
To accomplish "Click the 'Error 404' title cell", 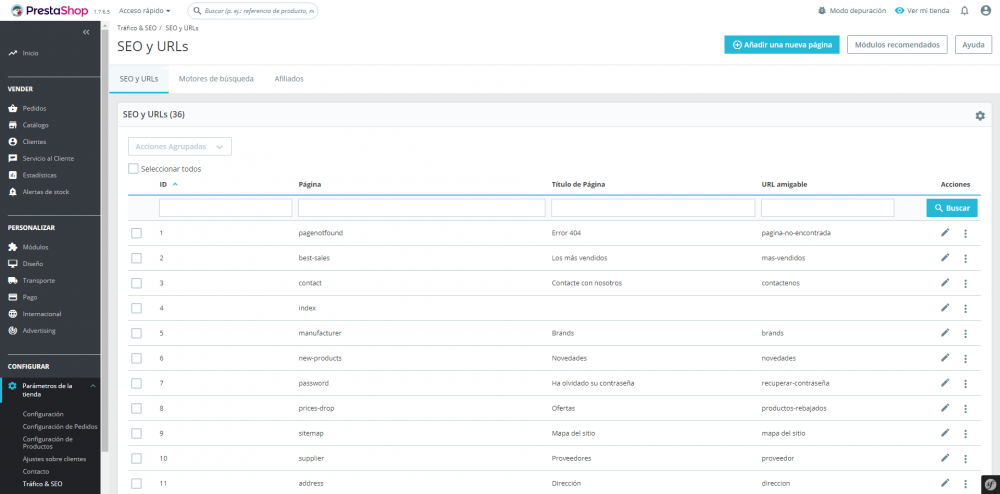I will pyautogui.click(x=566, y=233).
